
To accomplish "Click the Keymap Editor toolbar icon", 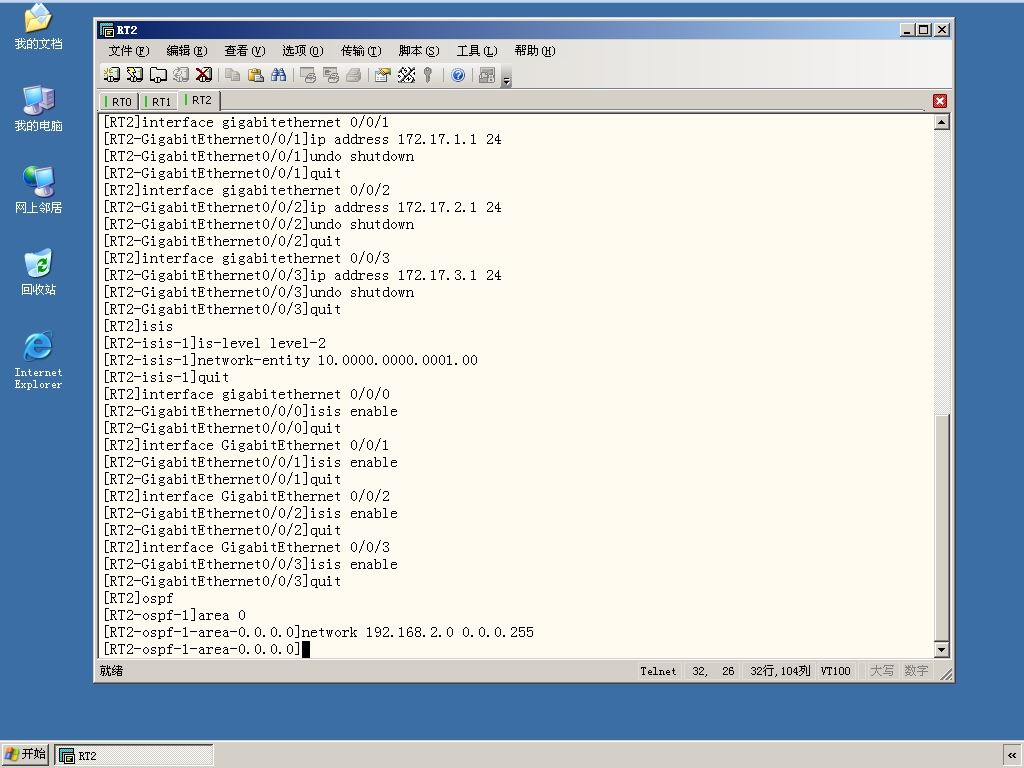I will point(406,75).
